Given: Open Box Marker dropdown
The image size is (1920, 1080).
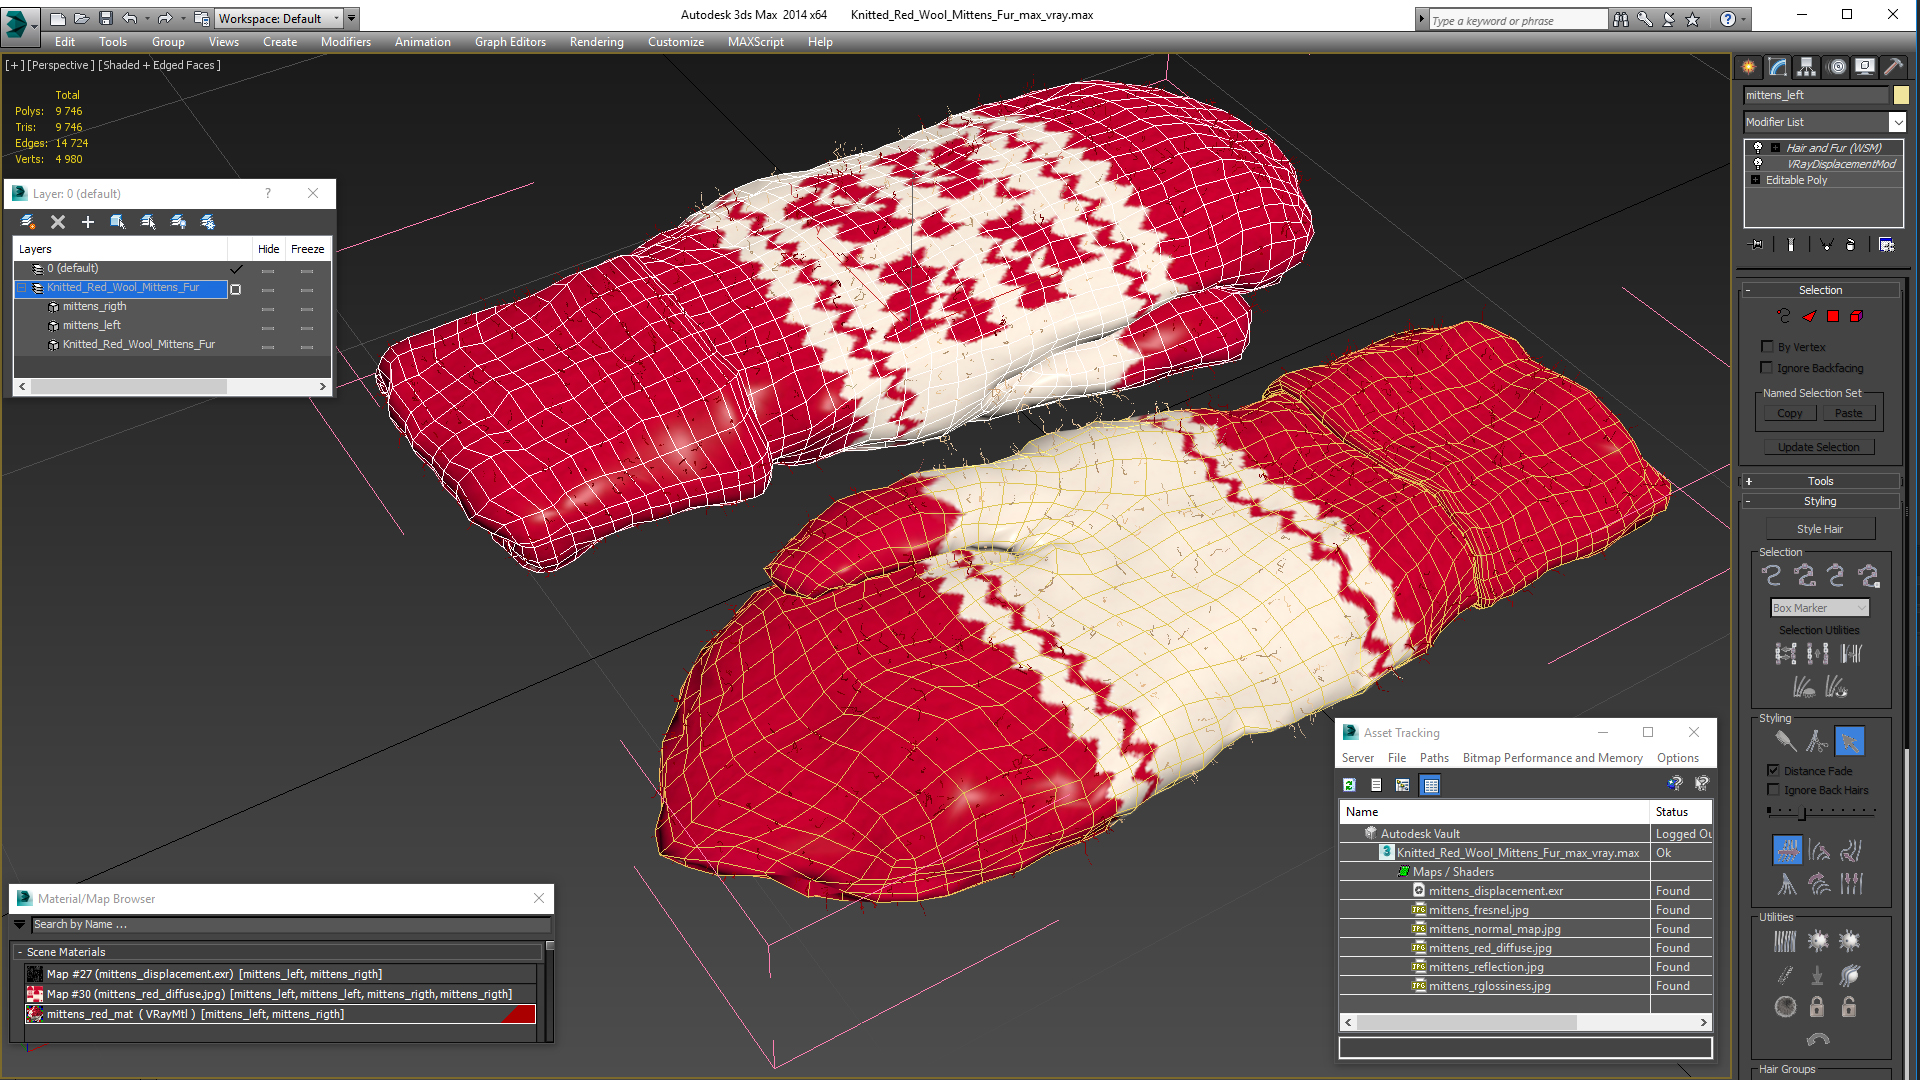Looking at the screenshot, I should [x=1820, y=608].
